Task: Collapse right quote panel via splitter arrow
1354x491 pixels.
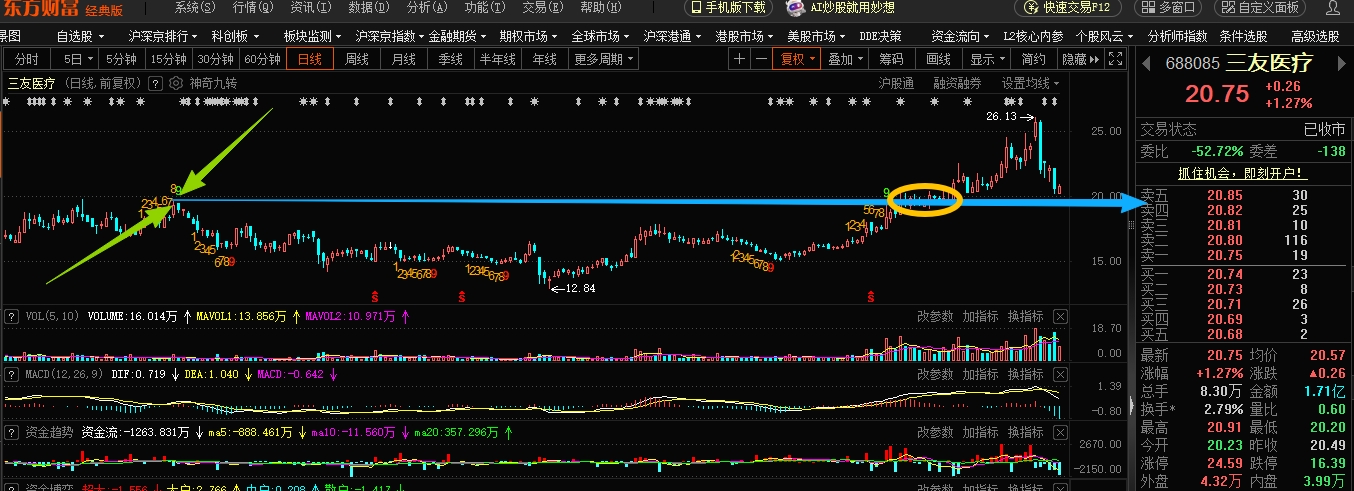Action: (x=1132, y=405)
